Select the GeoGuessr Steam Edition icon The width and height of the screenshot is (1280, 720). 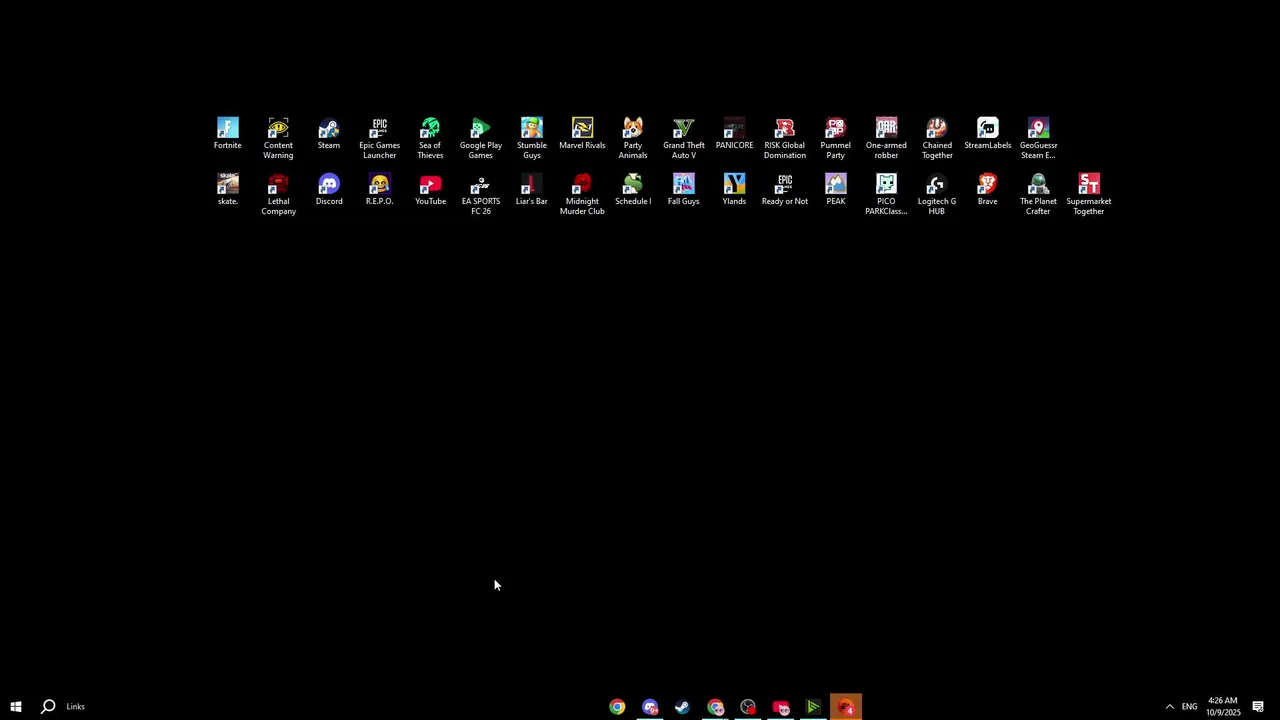(1038, 138)
